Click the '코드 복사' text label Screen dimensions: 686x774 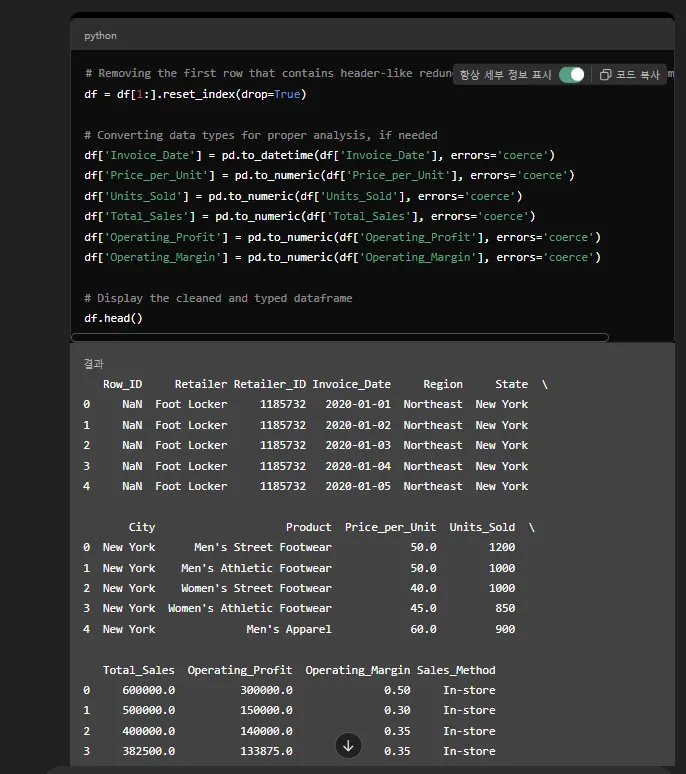pyautogui.click(x=637, y=75)
